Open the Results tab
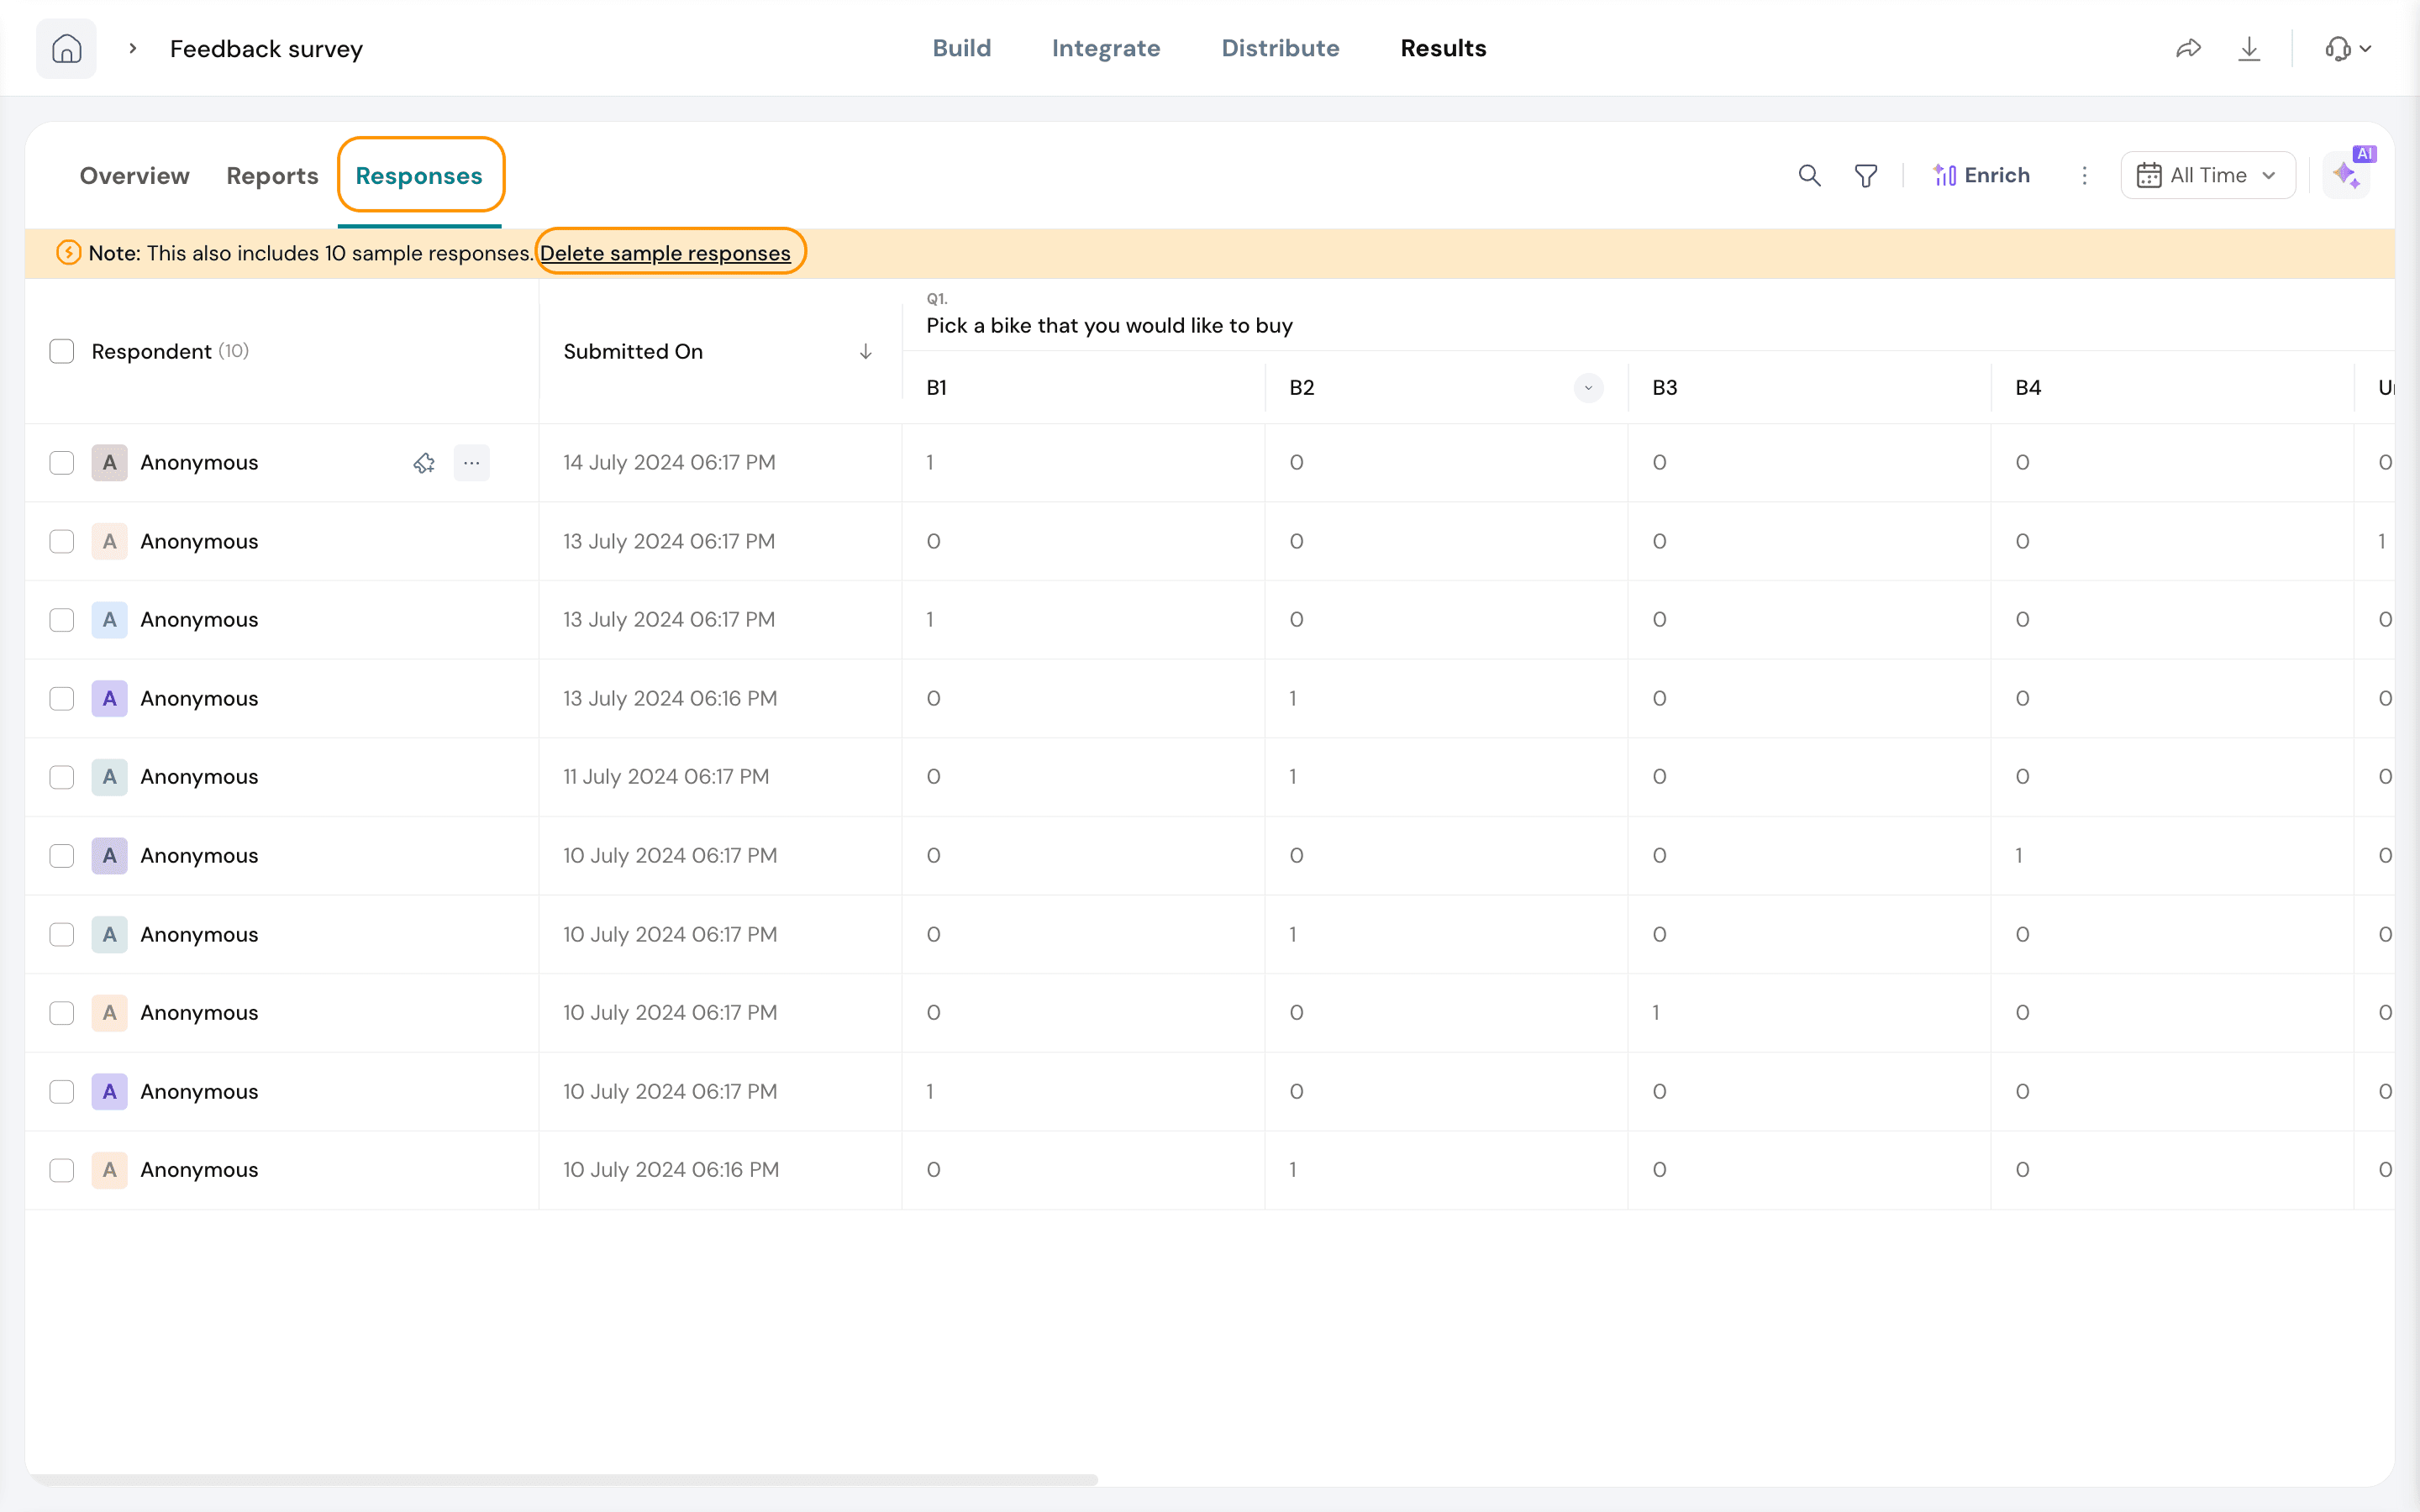2420x1512 pixels. tap(1443, 48)
